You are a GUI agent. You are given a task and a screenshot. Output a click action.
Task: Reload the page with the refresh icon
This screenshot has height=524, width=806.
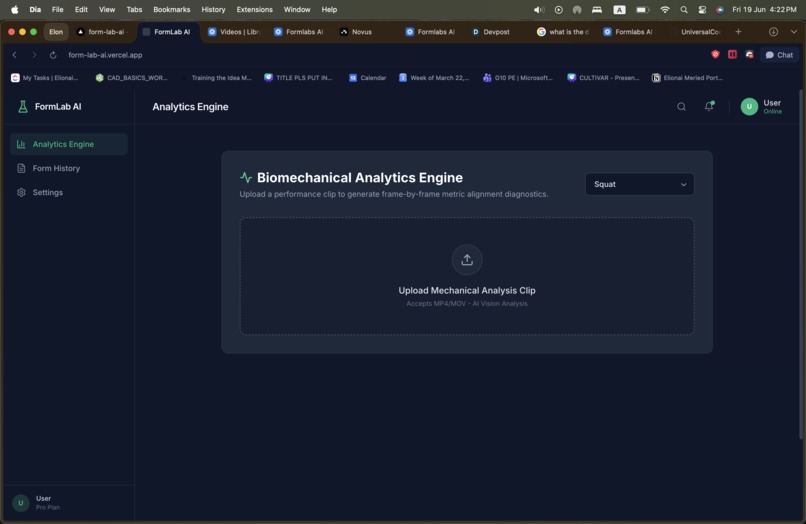tap(53, 55)
